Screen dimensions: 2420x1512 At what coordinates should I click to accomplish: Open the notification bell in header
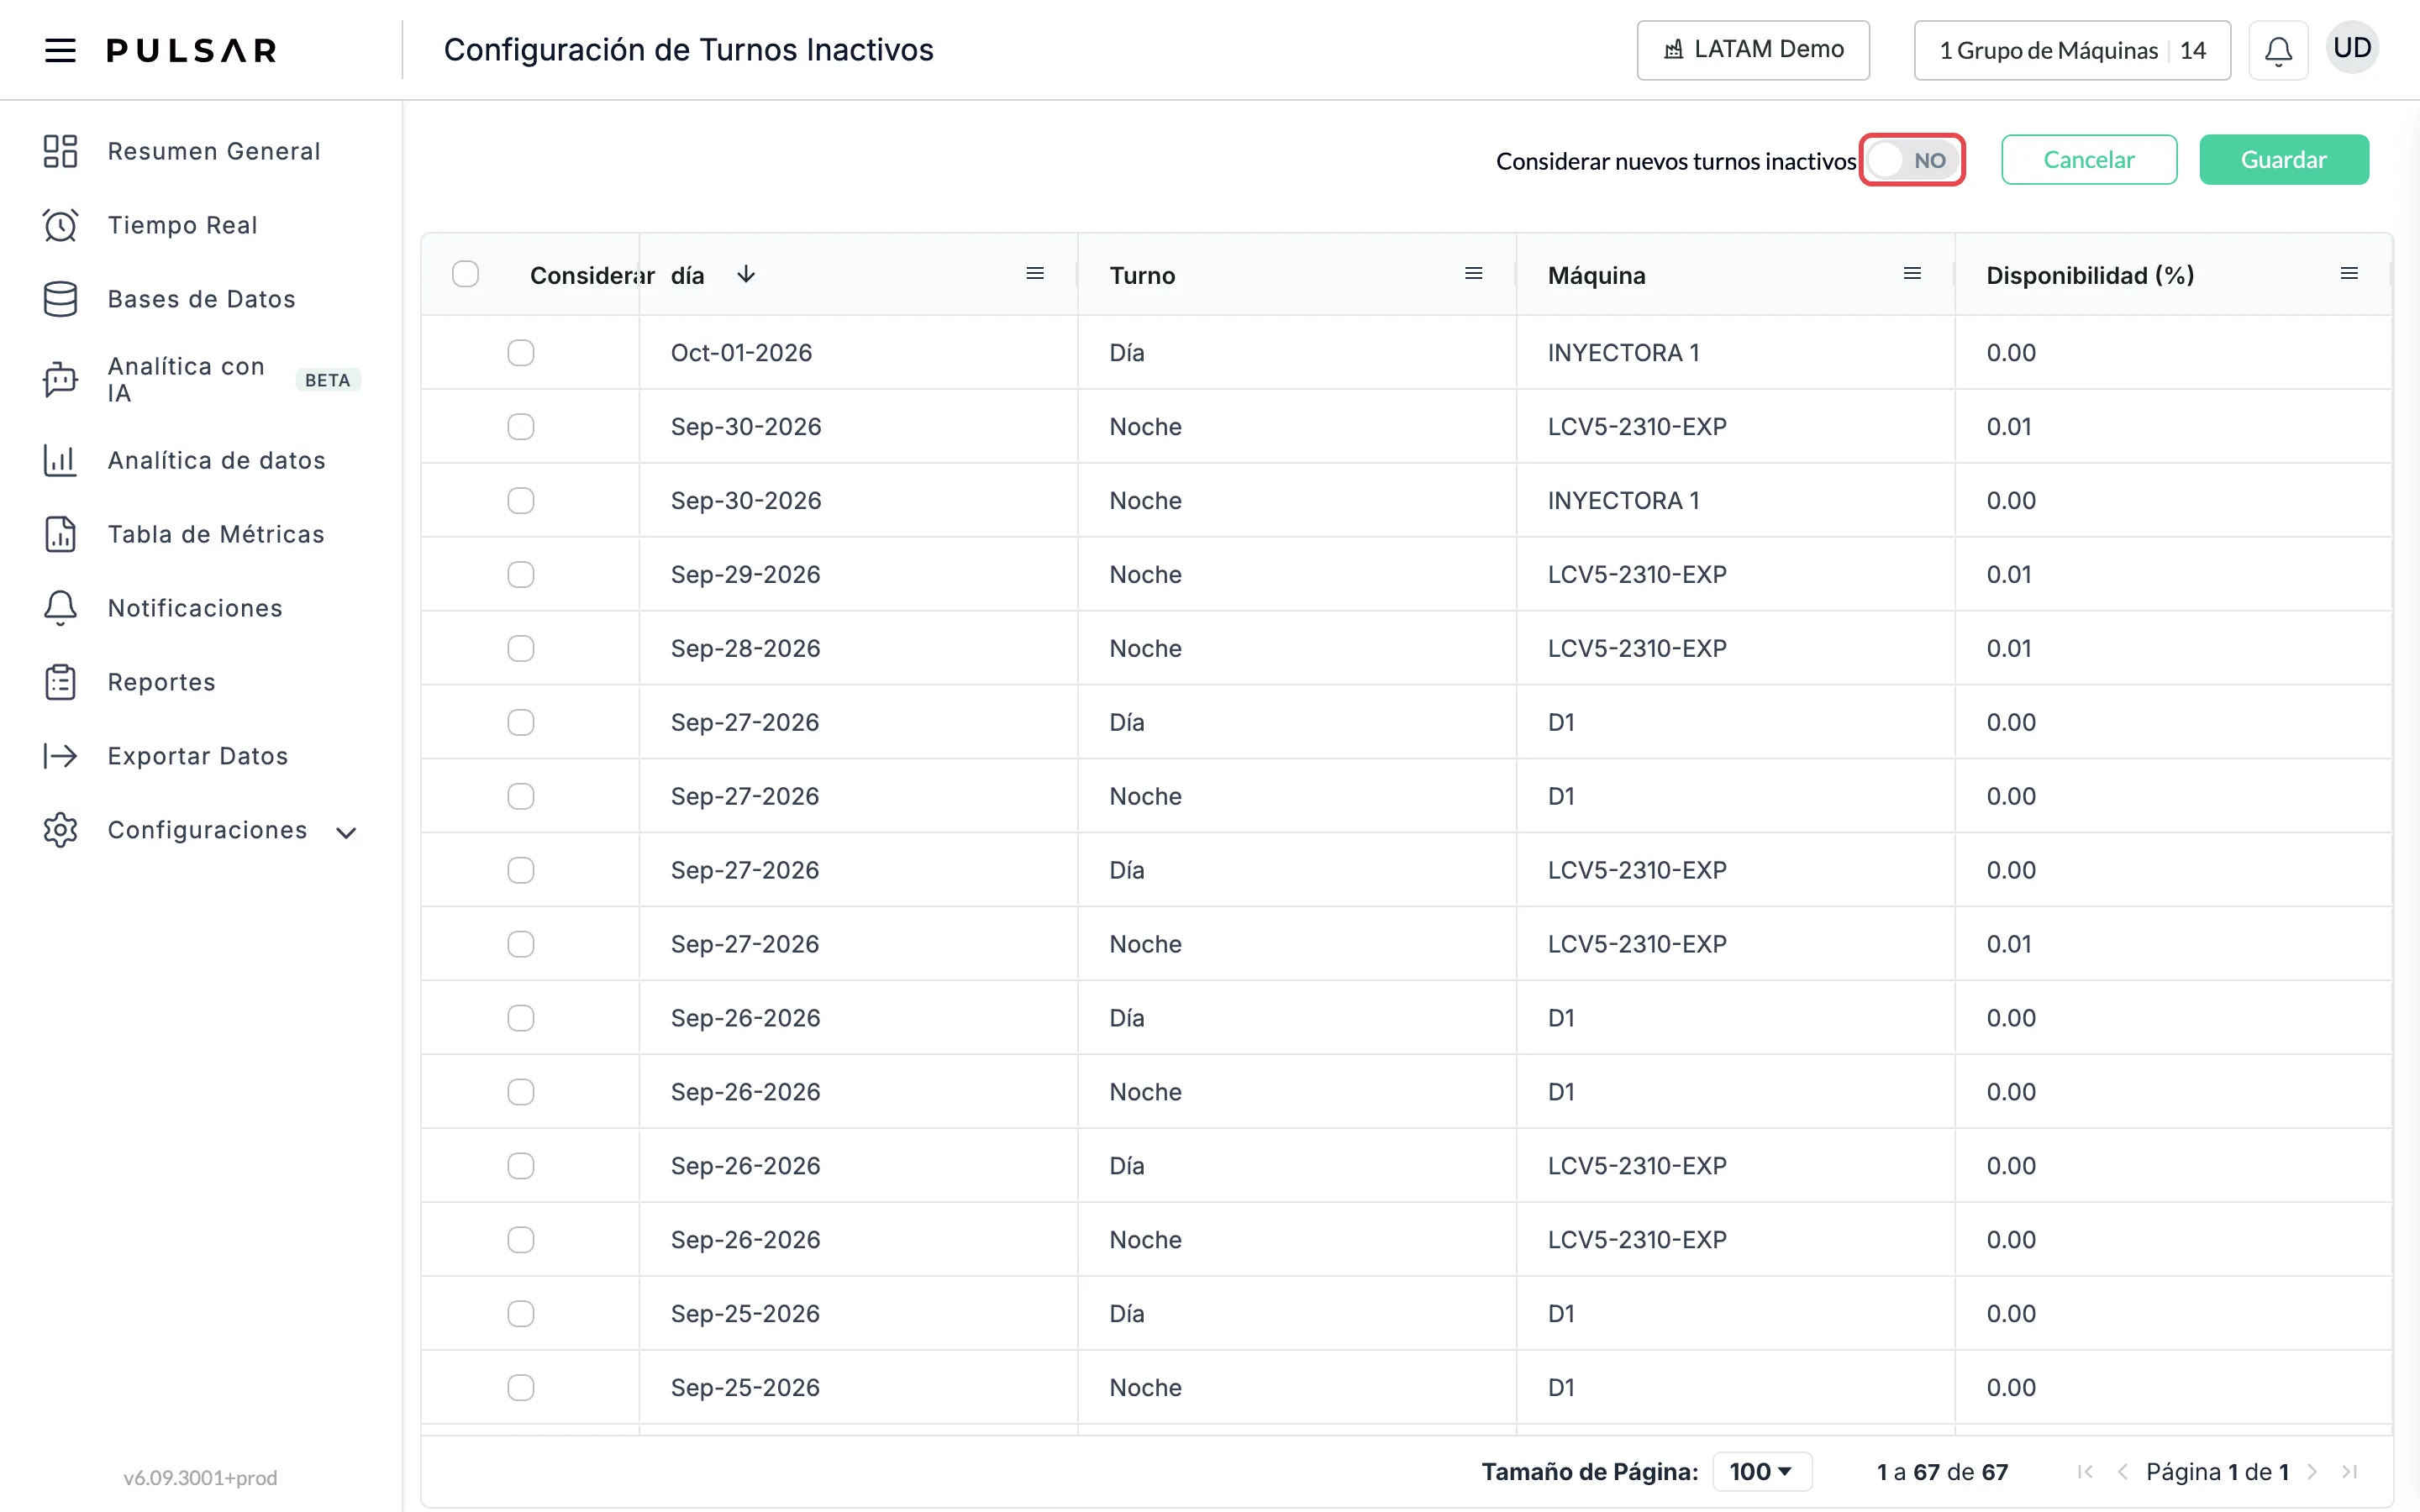coord(2278,50)
